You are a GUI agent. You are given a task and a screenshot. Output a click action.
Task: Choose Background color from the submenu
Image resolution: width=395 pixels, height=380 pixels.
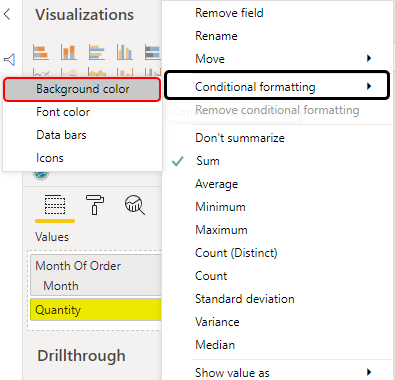[82, 89]
